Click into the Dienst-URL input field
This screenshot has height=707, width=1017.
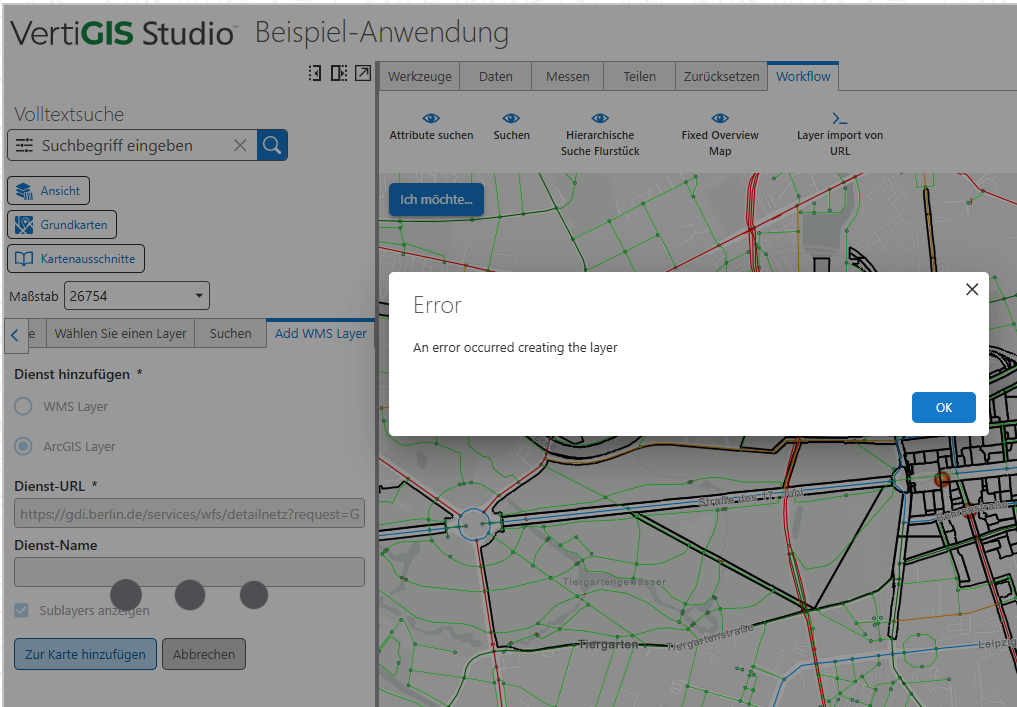[x=189, y=514]
